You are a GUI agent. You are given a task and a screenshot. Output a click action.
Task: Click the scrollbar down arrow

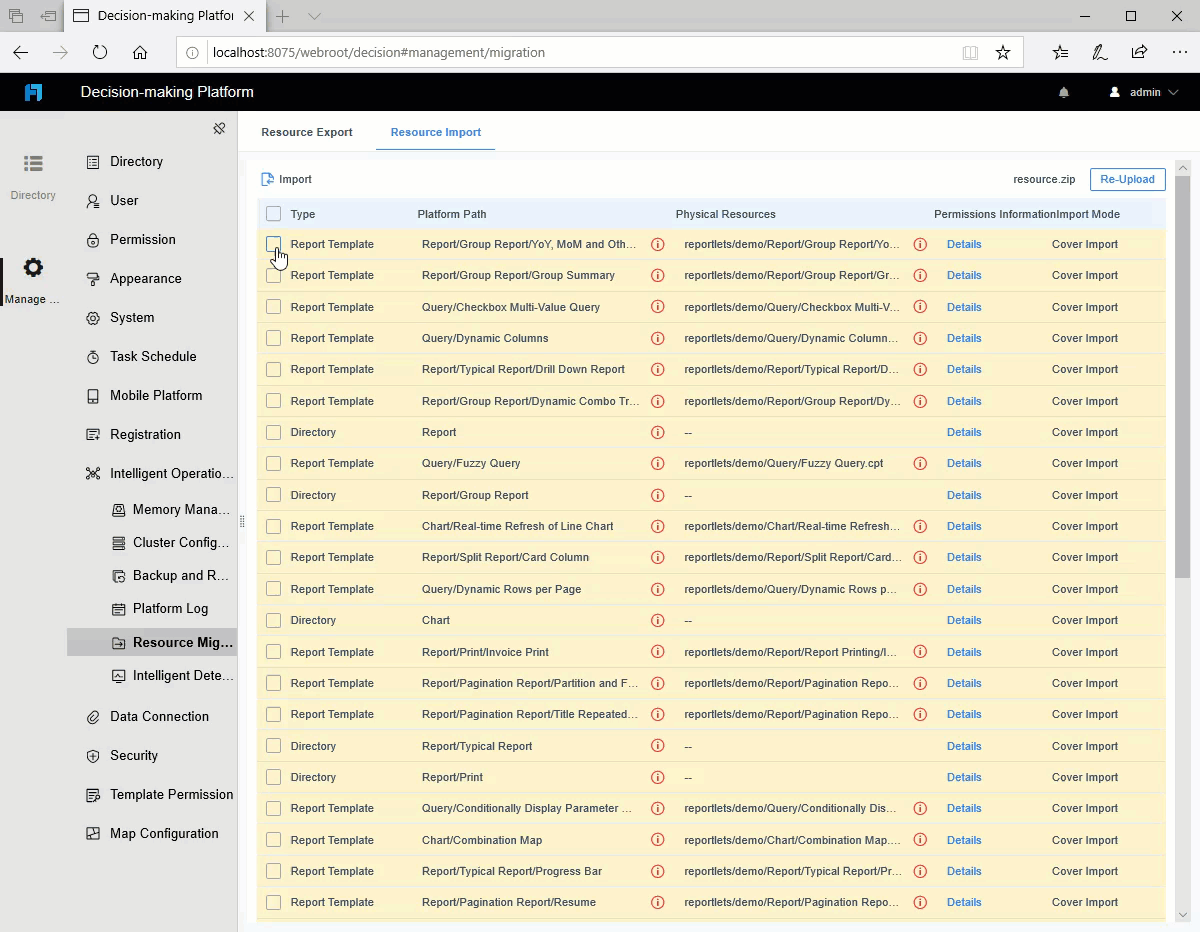(x=1183, y=914)
